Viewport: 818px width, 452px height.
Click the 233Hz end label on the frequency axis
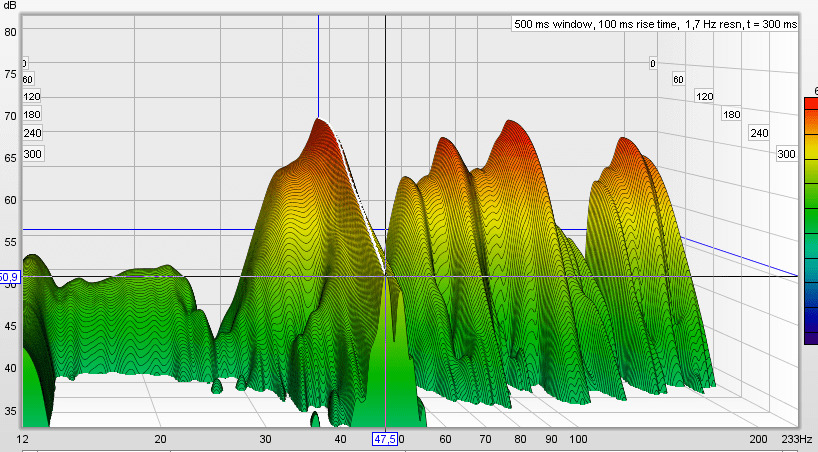coord(800,439)
